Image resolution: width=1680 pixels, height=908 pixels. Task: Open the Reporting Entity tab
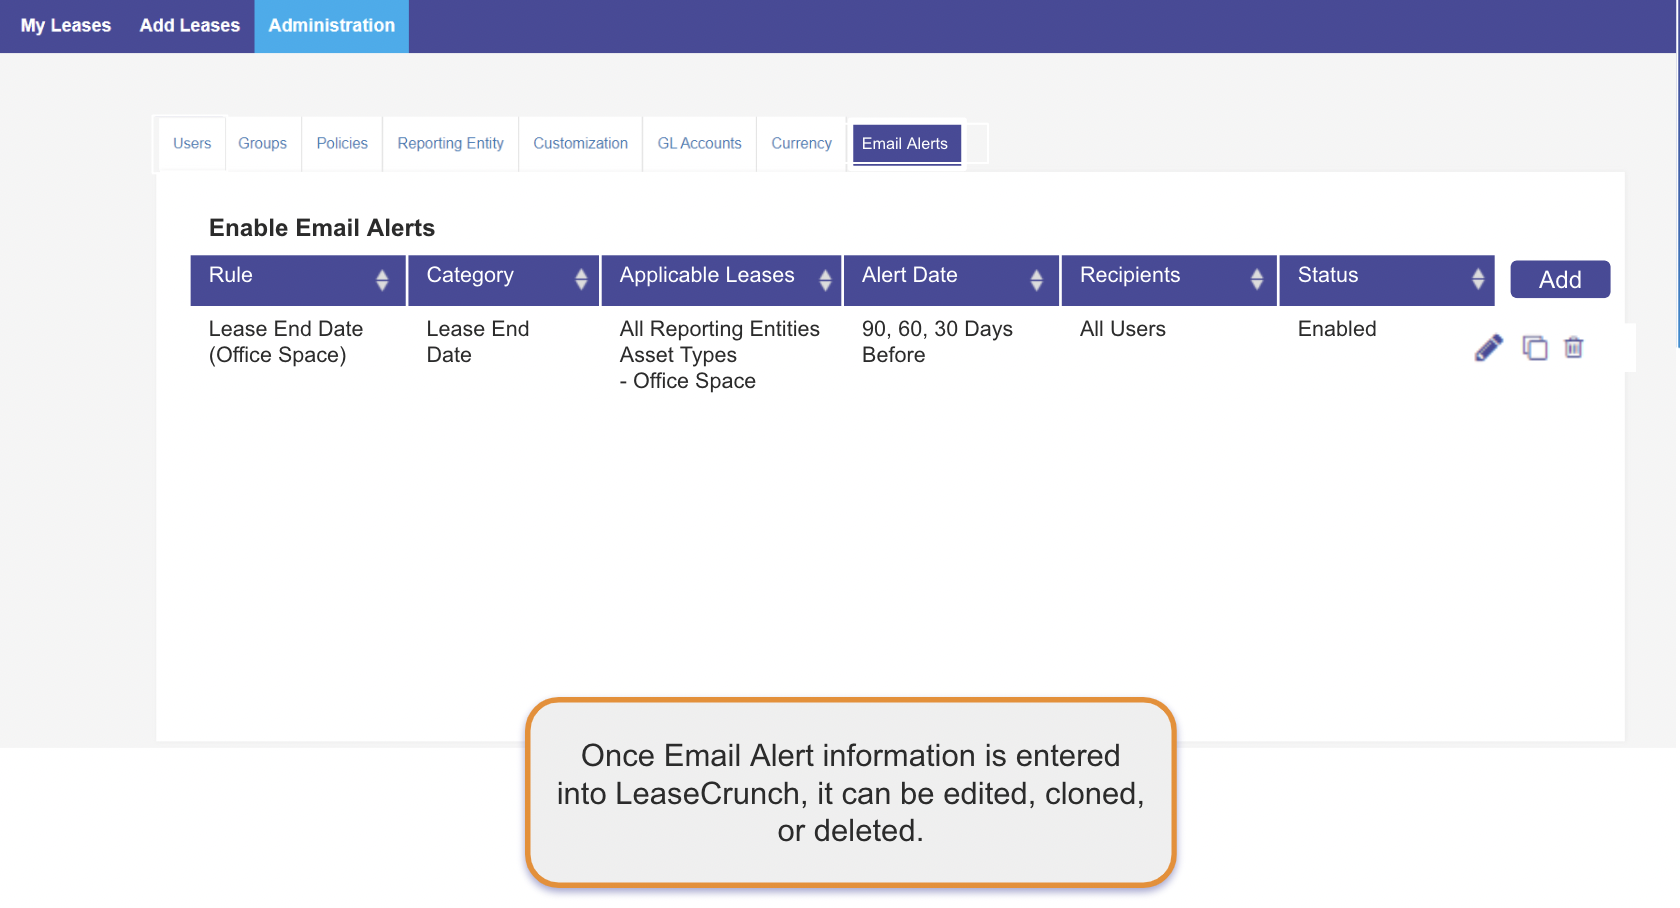coord(451,143)
